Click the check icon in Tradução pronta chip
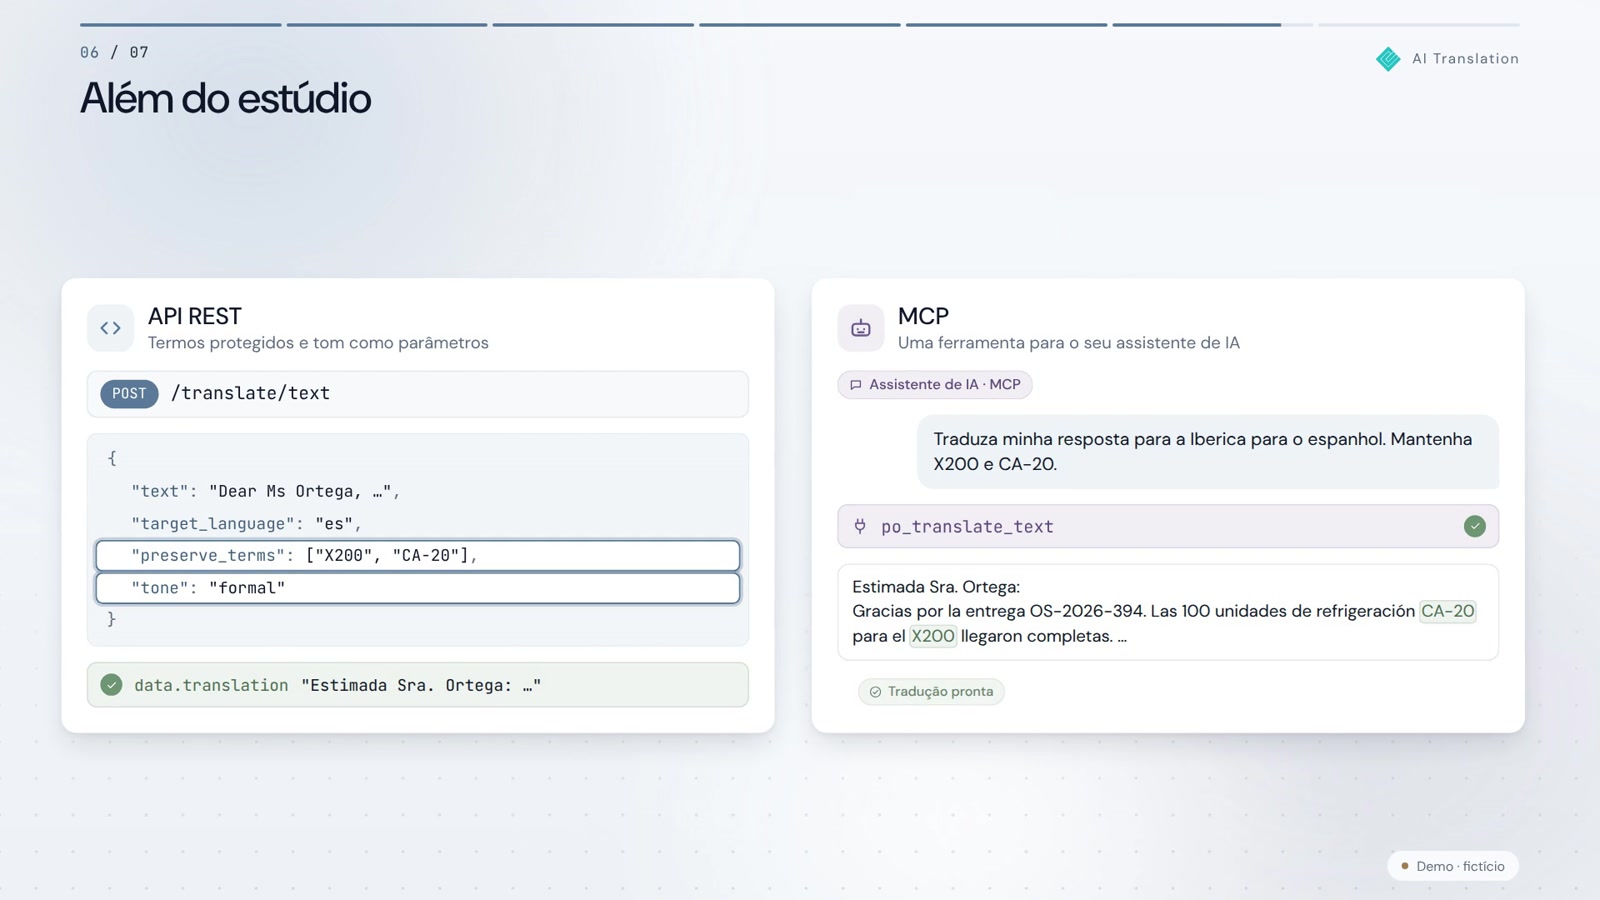This screenshot has height=900, width=1600. point(875,692)
